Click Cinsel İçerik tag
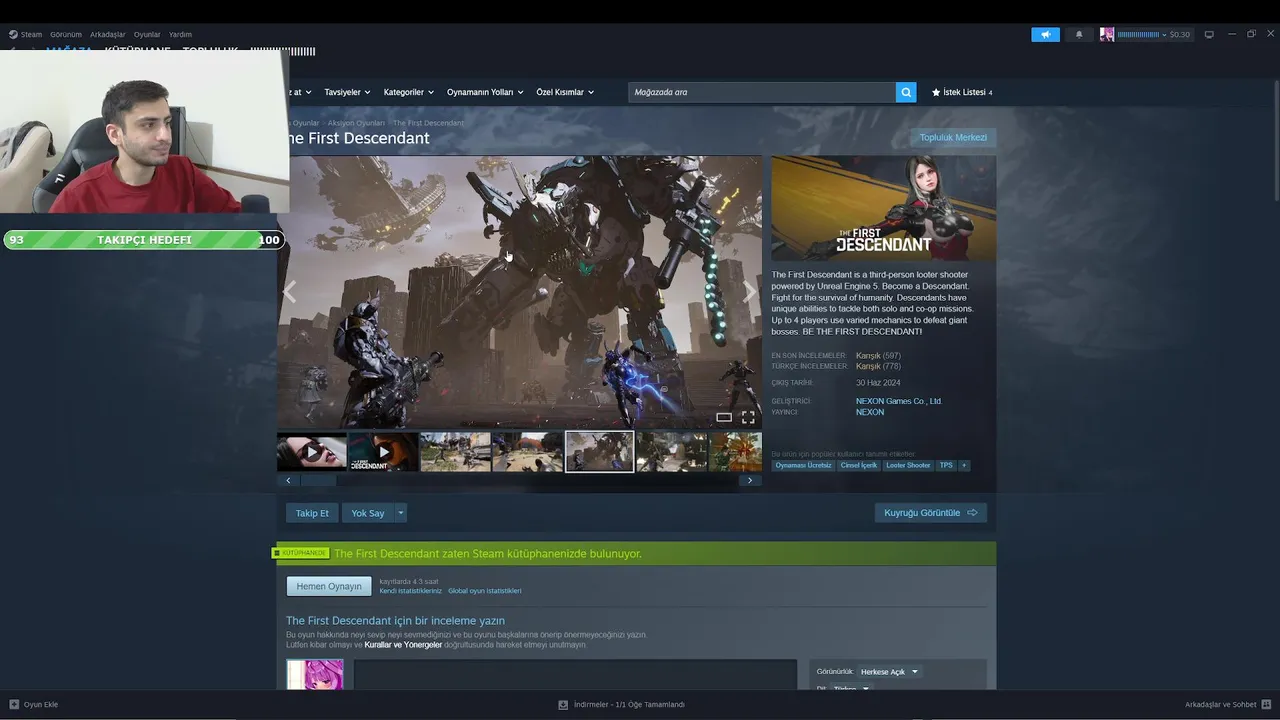The width and height of the screenshot is (1280, 720). (859, 465)
